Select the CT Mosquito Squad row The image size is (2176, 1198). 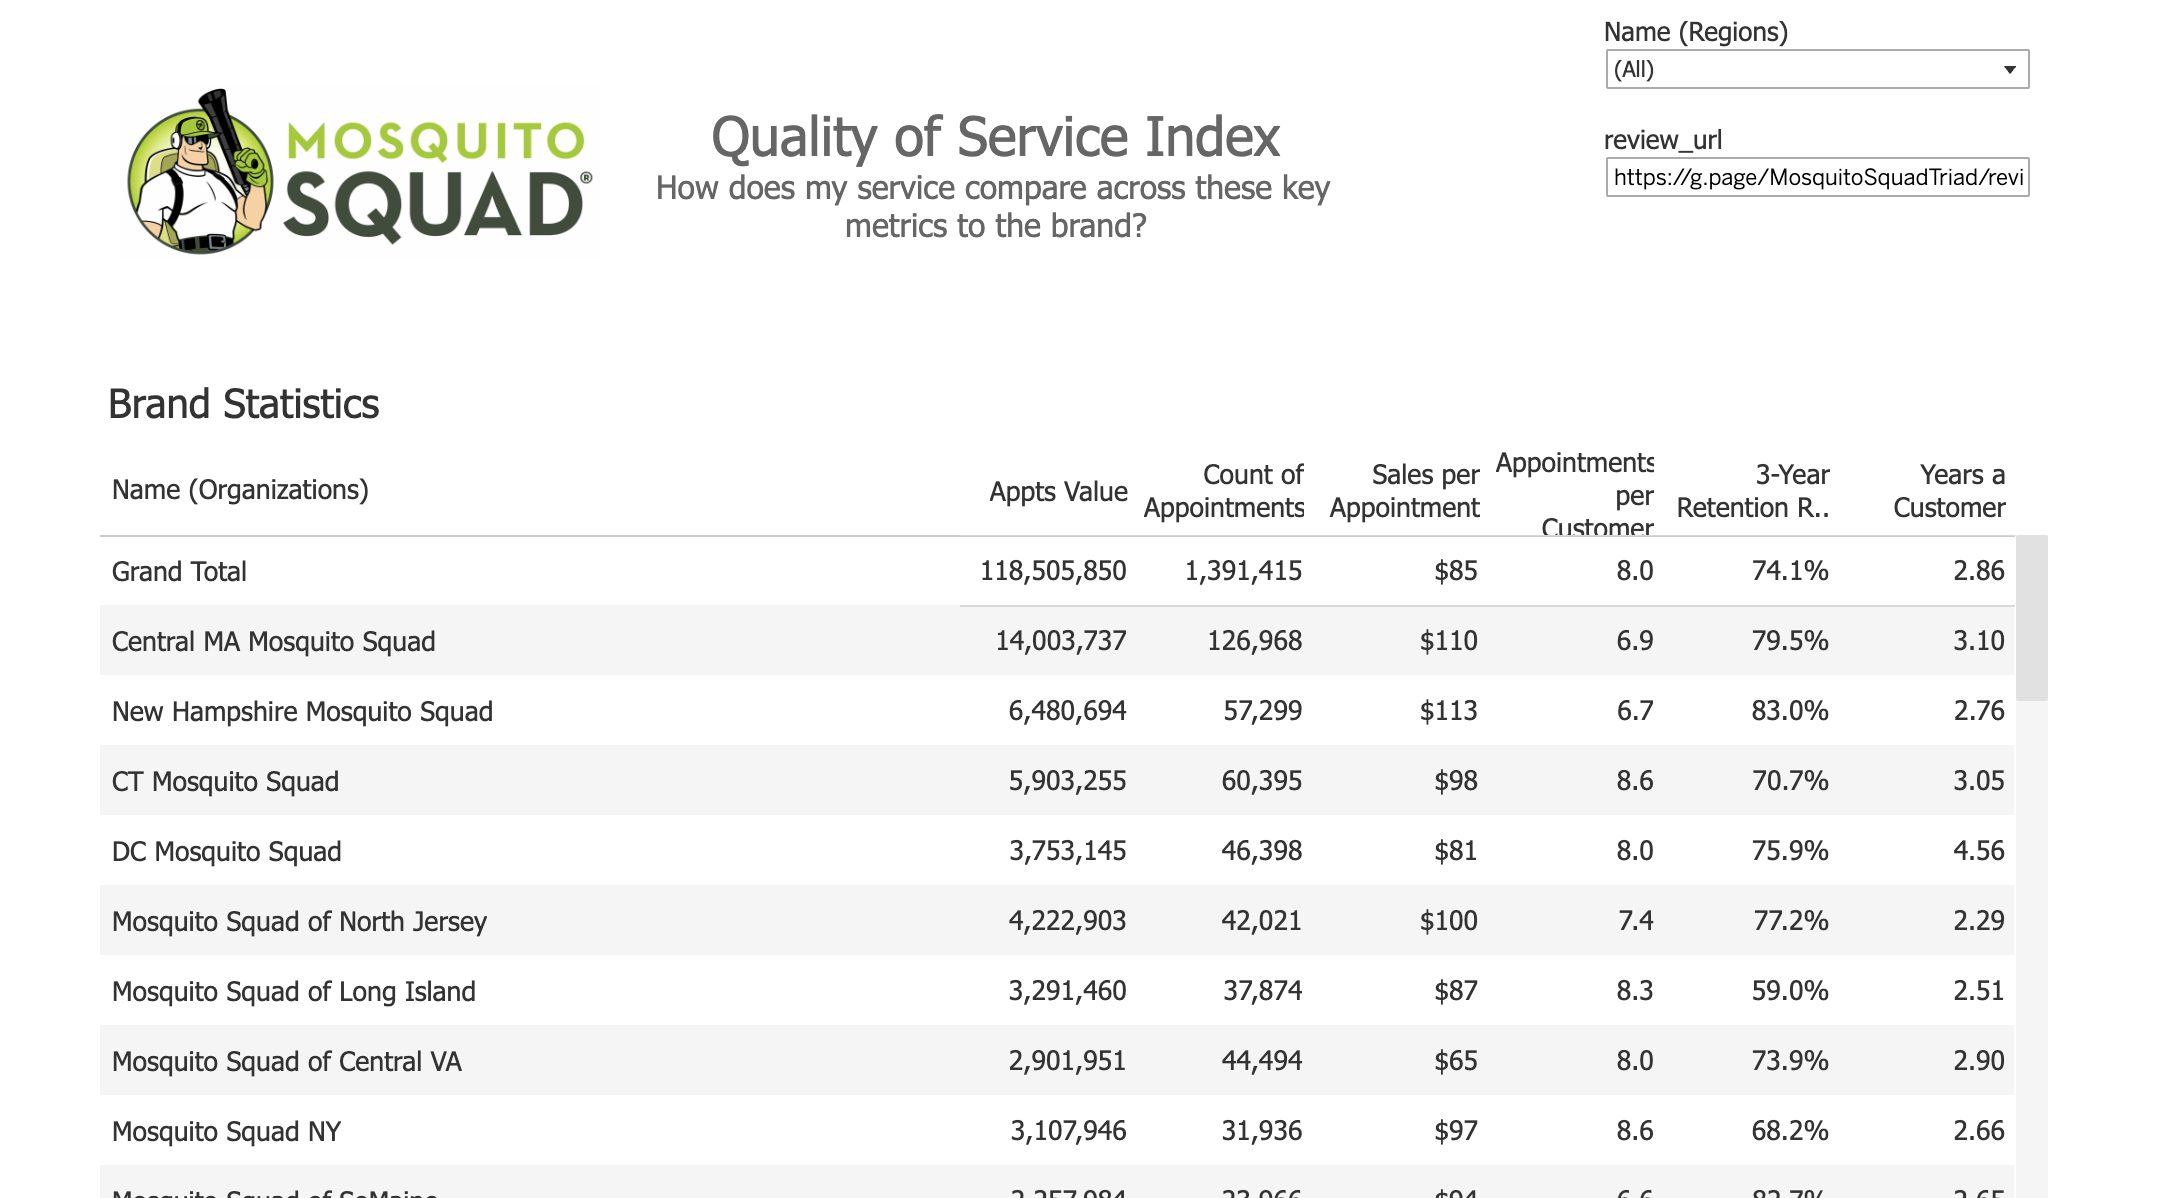point(225,782)
